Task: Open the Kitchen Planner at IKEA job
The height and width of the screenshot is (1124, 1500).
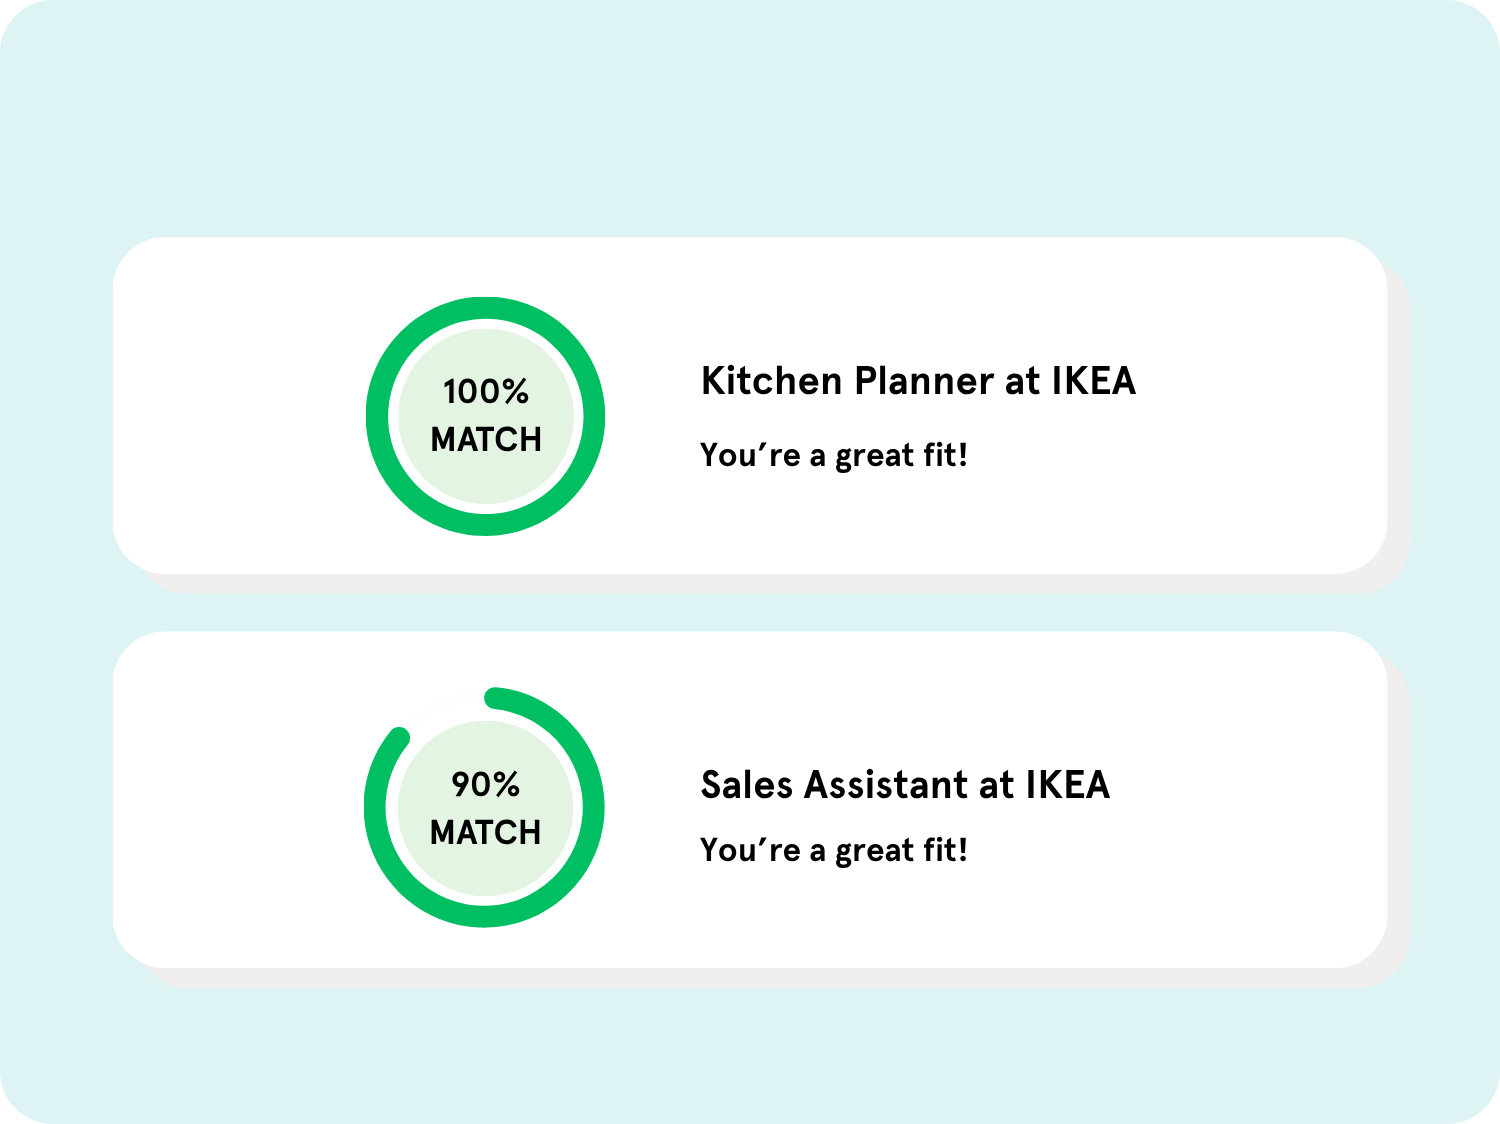Action: [918, 381]
